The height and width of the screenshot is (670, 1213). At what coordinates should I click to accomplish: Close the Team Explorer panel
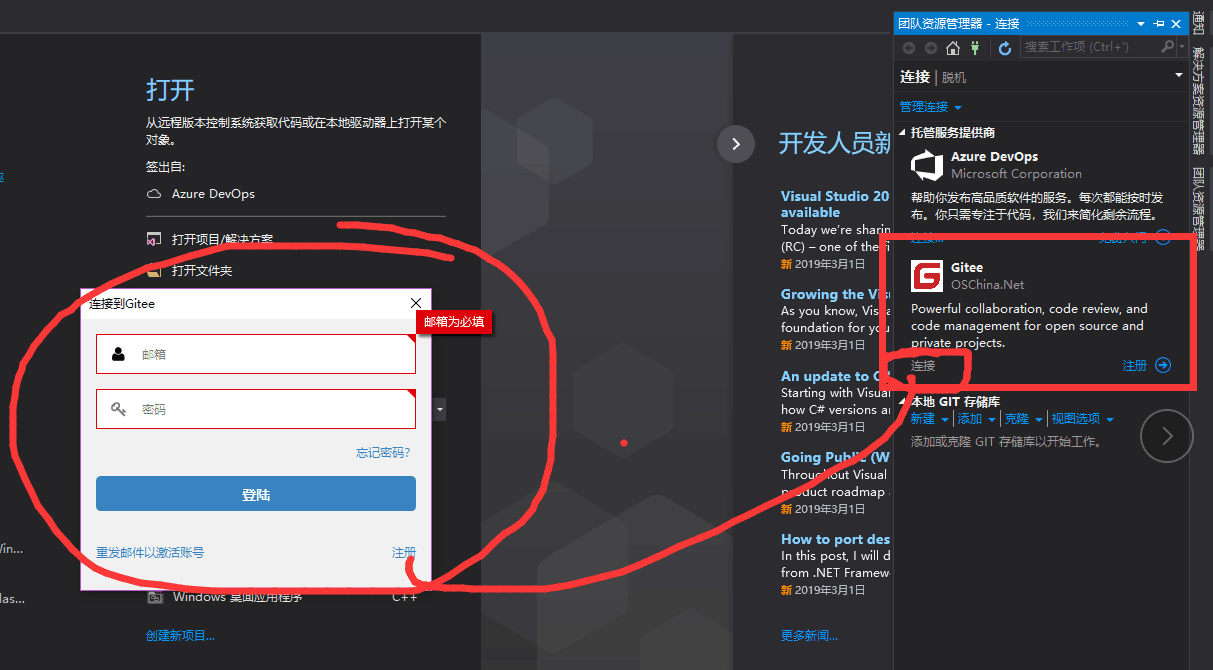[x=1176, y=23]
